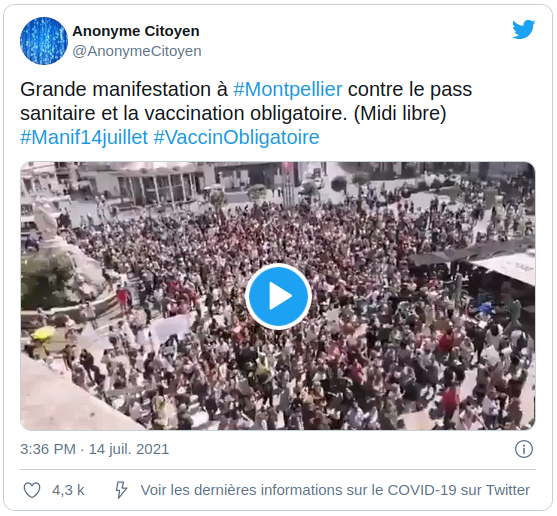The image size is (557, 516).
Task: Click the Twitter bird logo
Action: [x=523, y=29]
